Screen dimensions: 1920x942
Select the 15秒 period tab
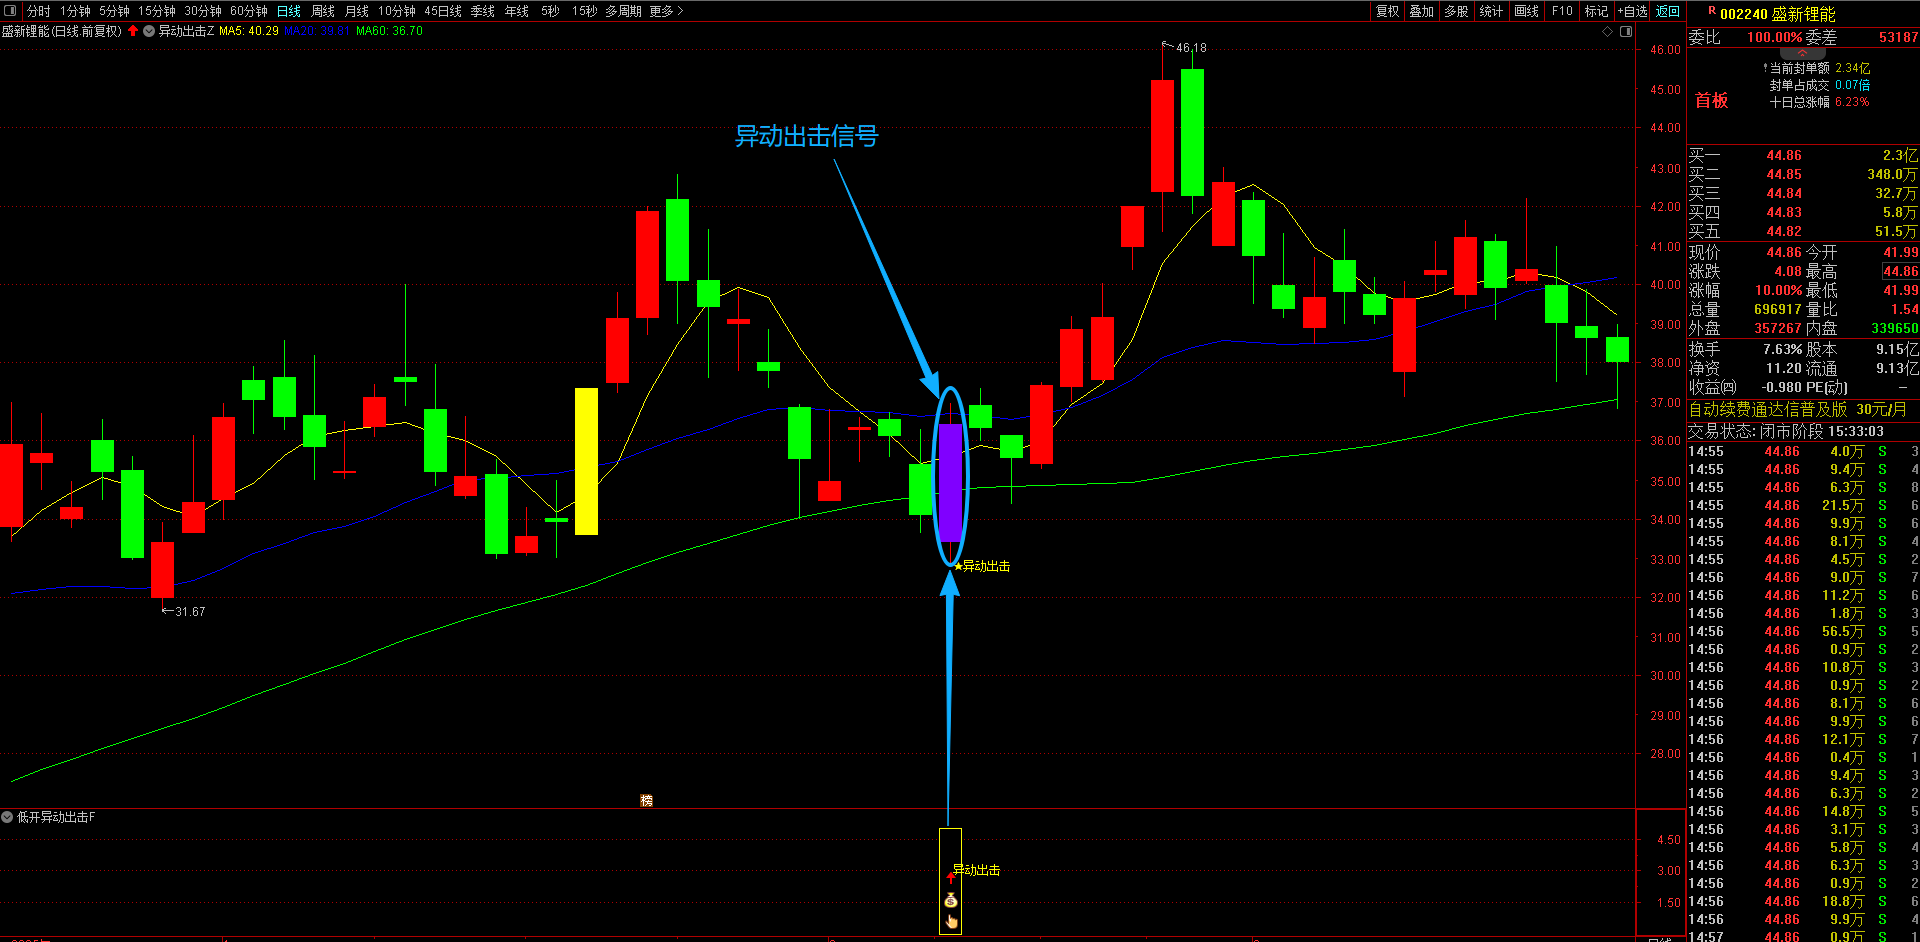[585, 11]
